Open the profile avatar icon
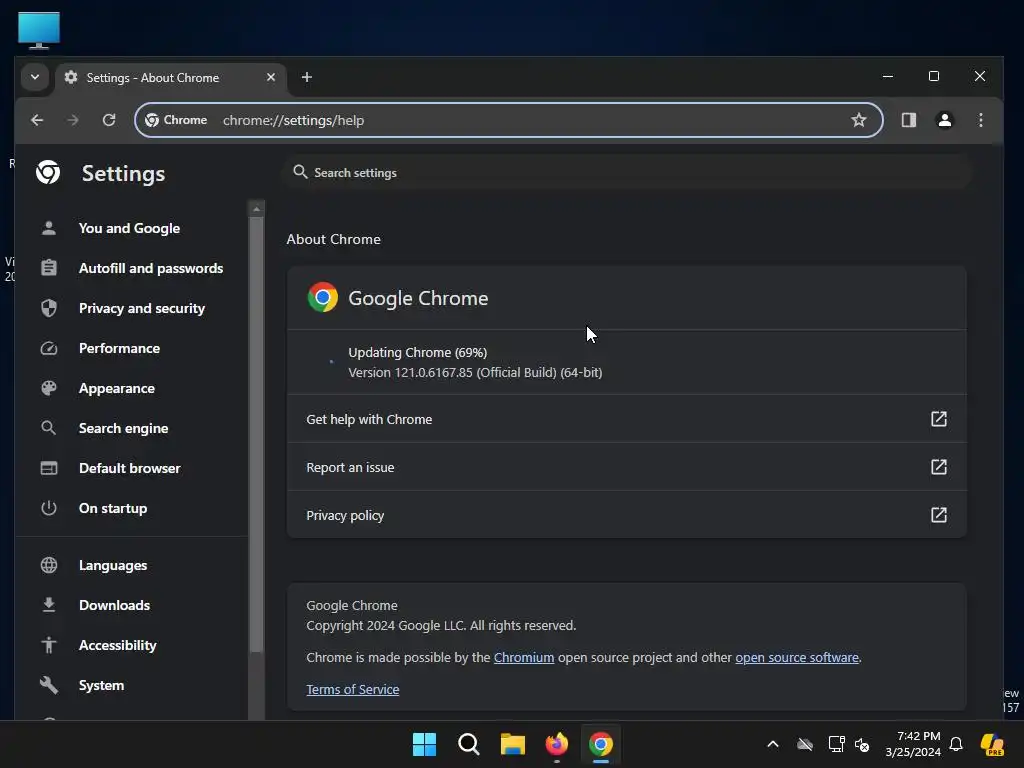Image resolution: width=1024 pixels, height=768 pixels. (944, 120)
